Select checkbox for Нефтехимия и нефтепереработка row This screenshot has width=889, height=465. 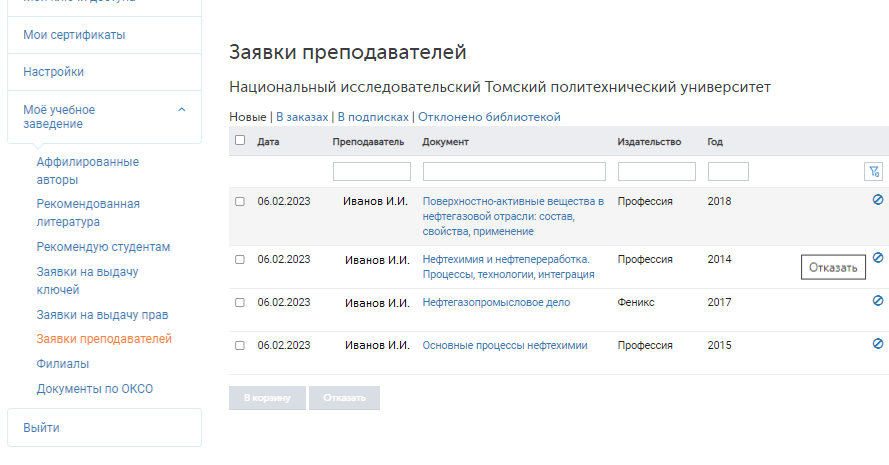coord(240,259)
